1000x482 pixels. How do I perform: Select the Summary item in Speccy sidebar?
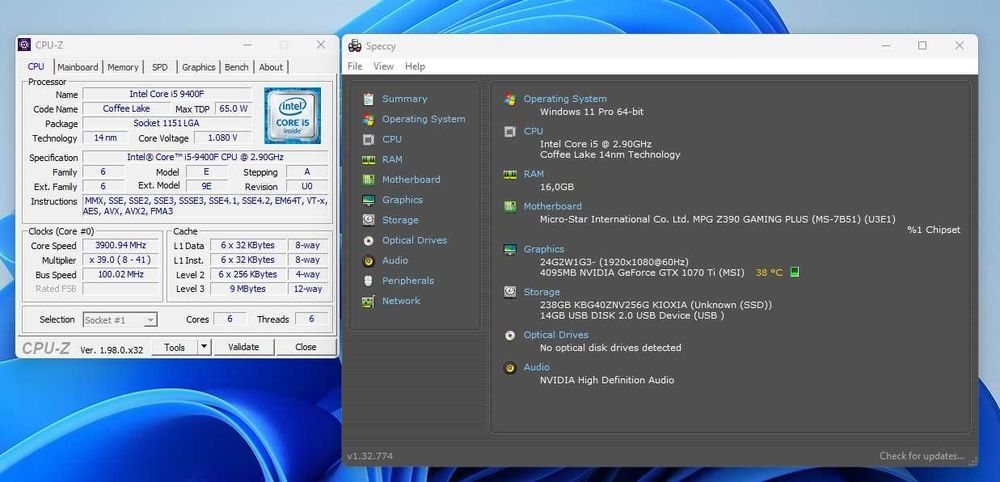[x=404, y=99]
